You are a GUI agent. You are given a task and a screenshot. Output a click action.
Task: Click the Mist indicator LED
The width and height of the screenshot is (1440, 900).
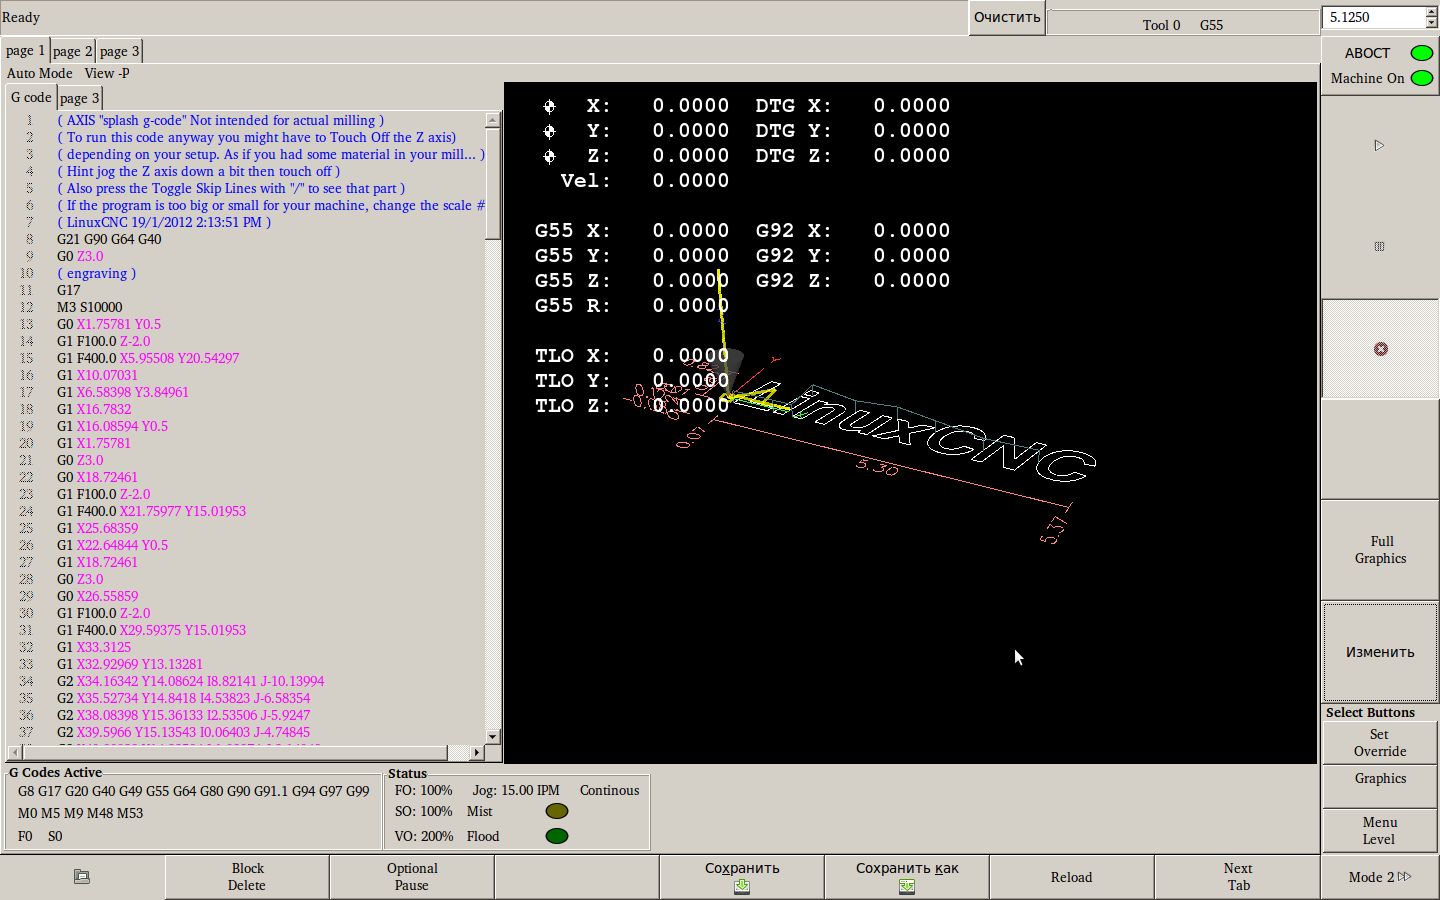coord(557,811)
